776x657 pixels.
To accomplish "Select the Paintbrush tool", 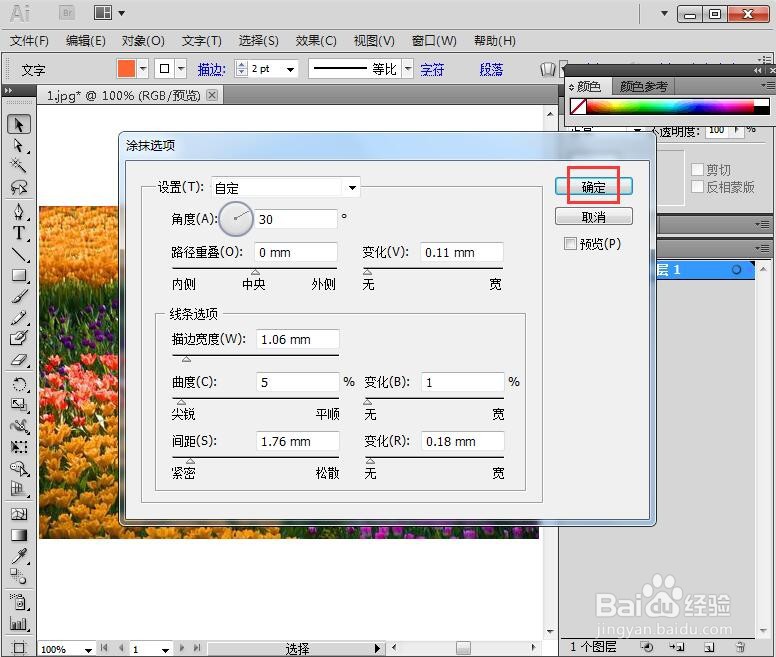I will (19, 296).
